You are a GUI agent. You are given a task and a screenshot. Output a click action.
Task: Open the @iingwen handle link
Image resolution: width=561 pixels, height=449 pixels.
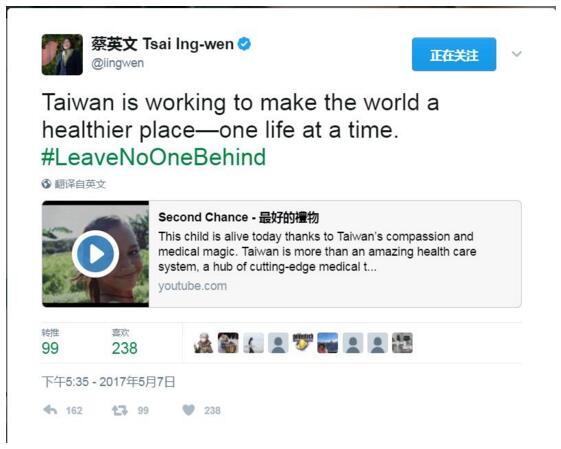(x=117, y=63)
